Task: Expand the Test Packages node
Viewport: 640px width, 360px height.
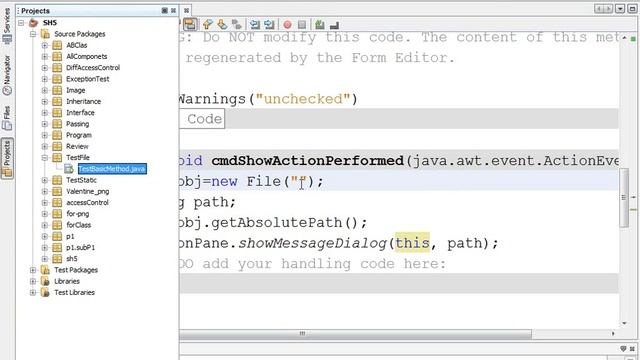Action: [x=33, y=270]
